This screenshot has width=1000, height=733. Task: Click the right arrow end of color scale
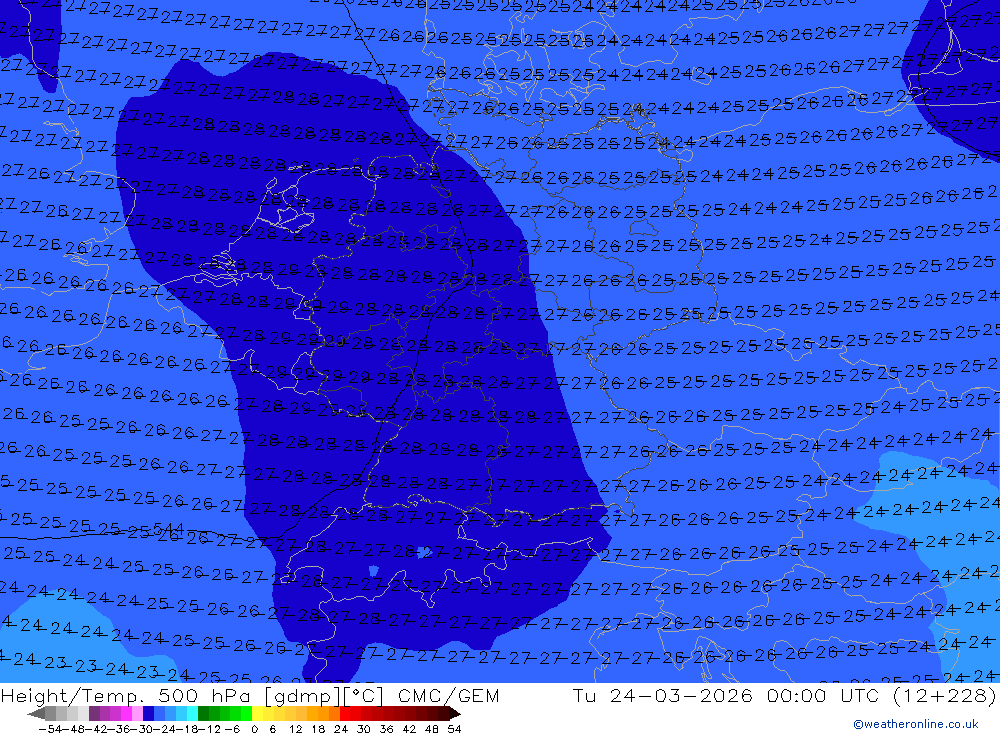(x=455, y=714)
